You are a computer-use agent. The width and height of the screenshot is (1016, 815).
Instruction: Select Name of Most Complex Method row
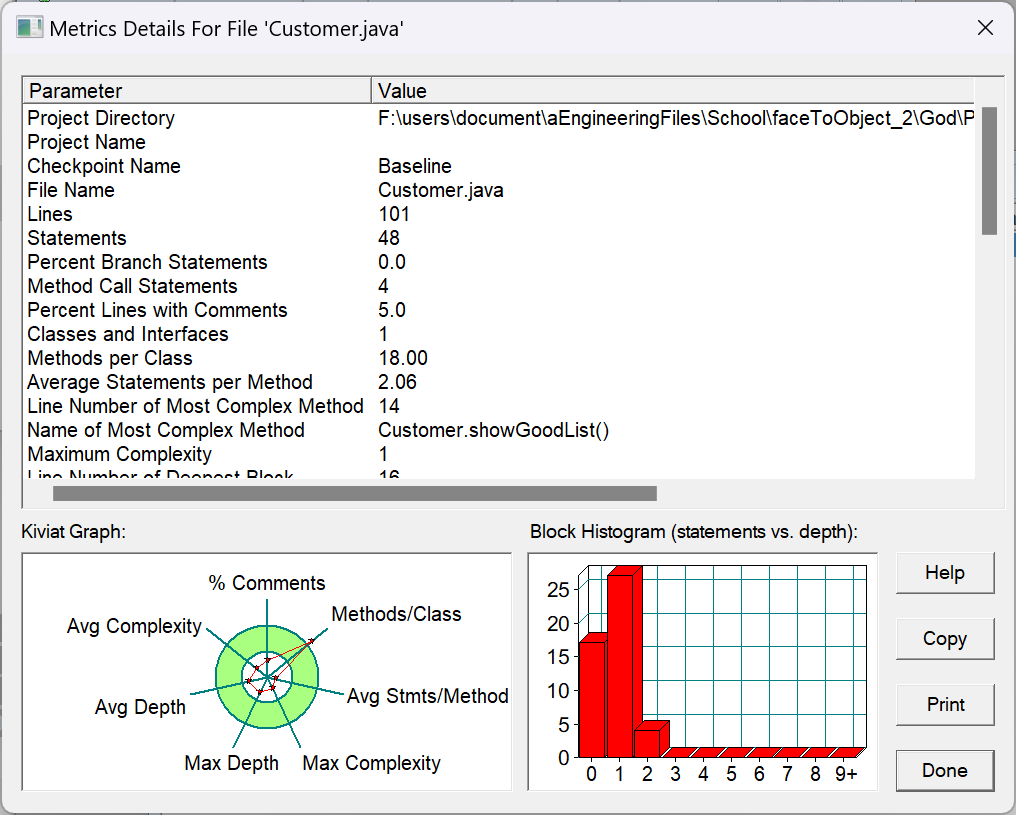pyautogui.click(x=499, y=430)
